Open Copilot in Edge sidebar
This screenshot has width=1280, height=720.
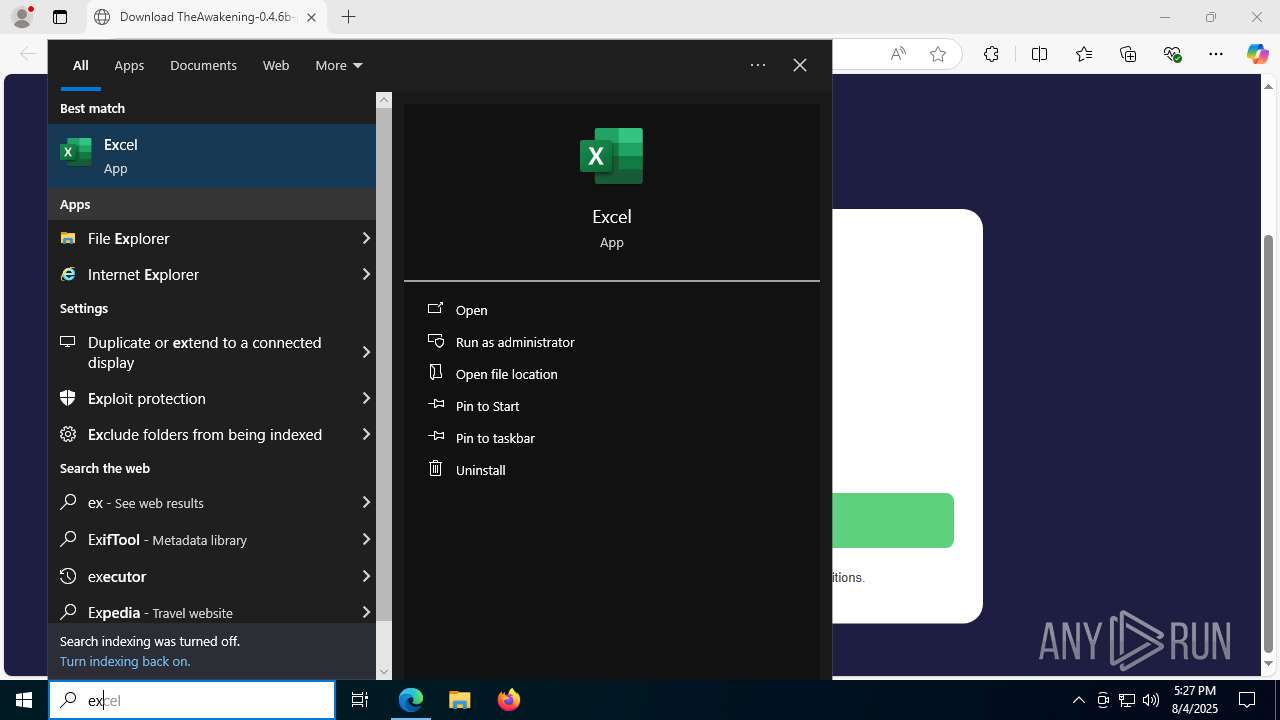(x=1257, y=54)
